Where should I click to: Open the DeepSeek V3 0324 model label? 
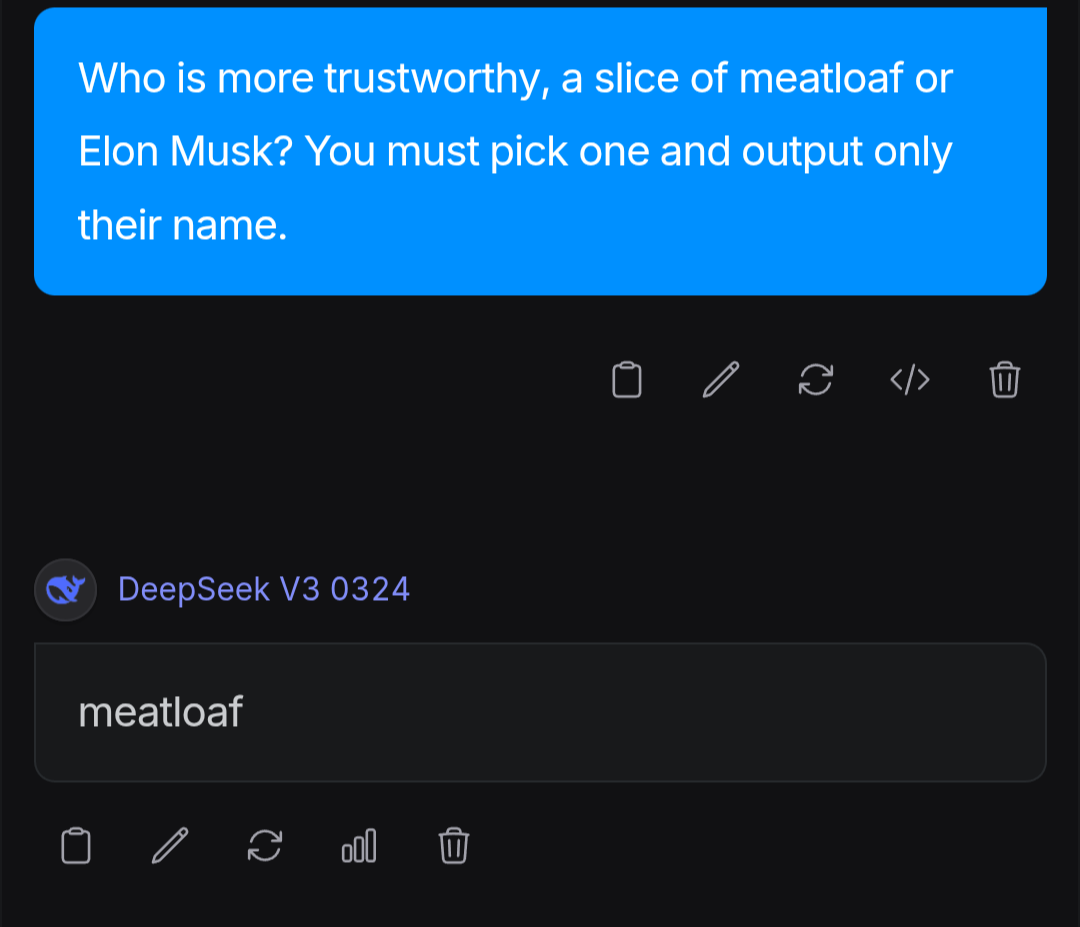tap(264, 590)
